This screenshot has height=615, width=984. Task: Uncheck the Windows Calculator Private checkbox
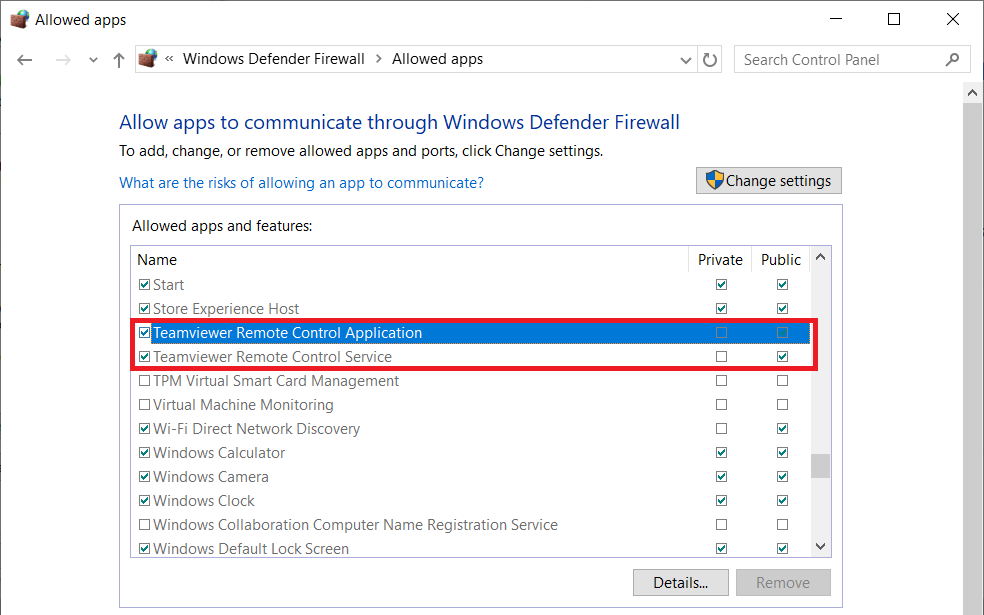coord(721,452)
